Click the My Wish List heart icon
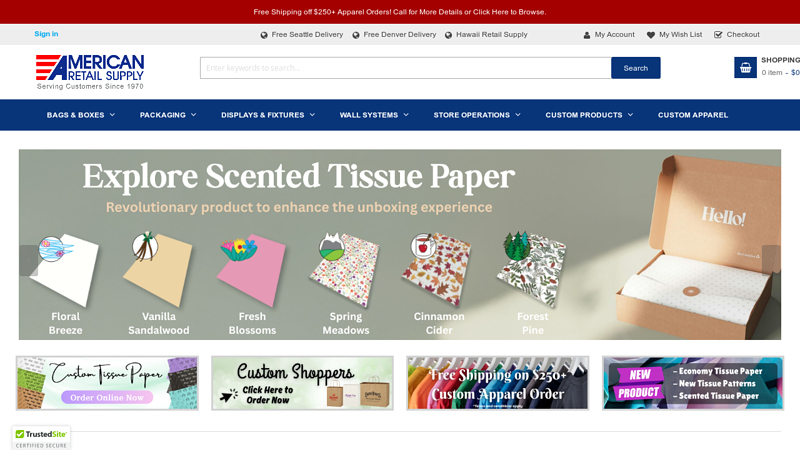 tap(651, 35)
